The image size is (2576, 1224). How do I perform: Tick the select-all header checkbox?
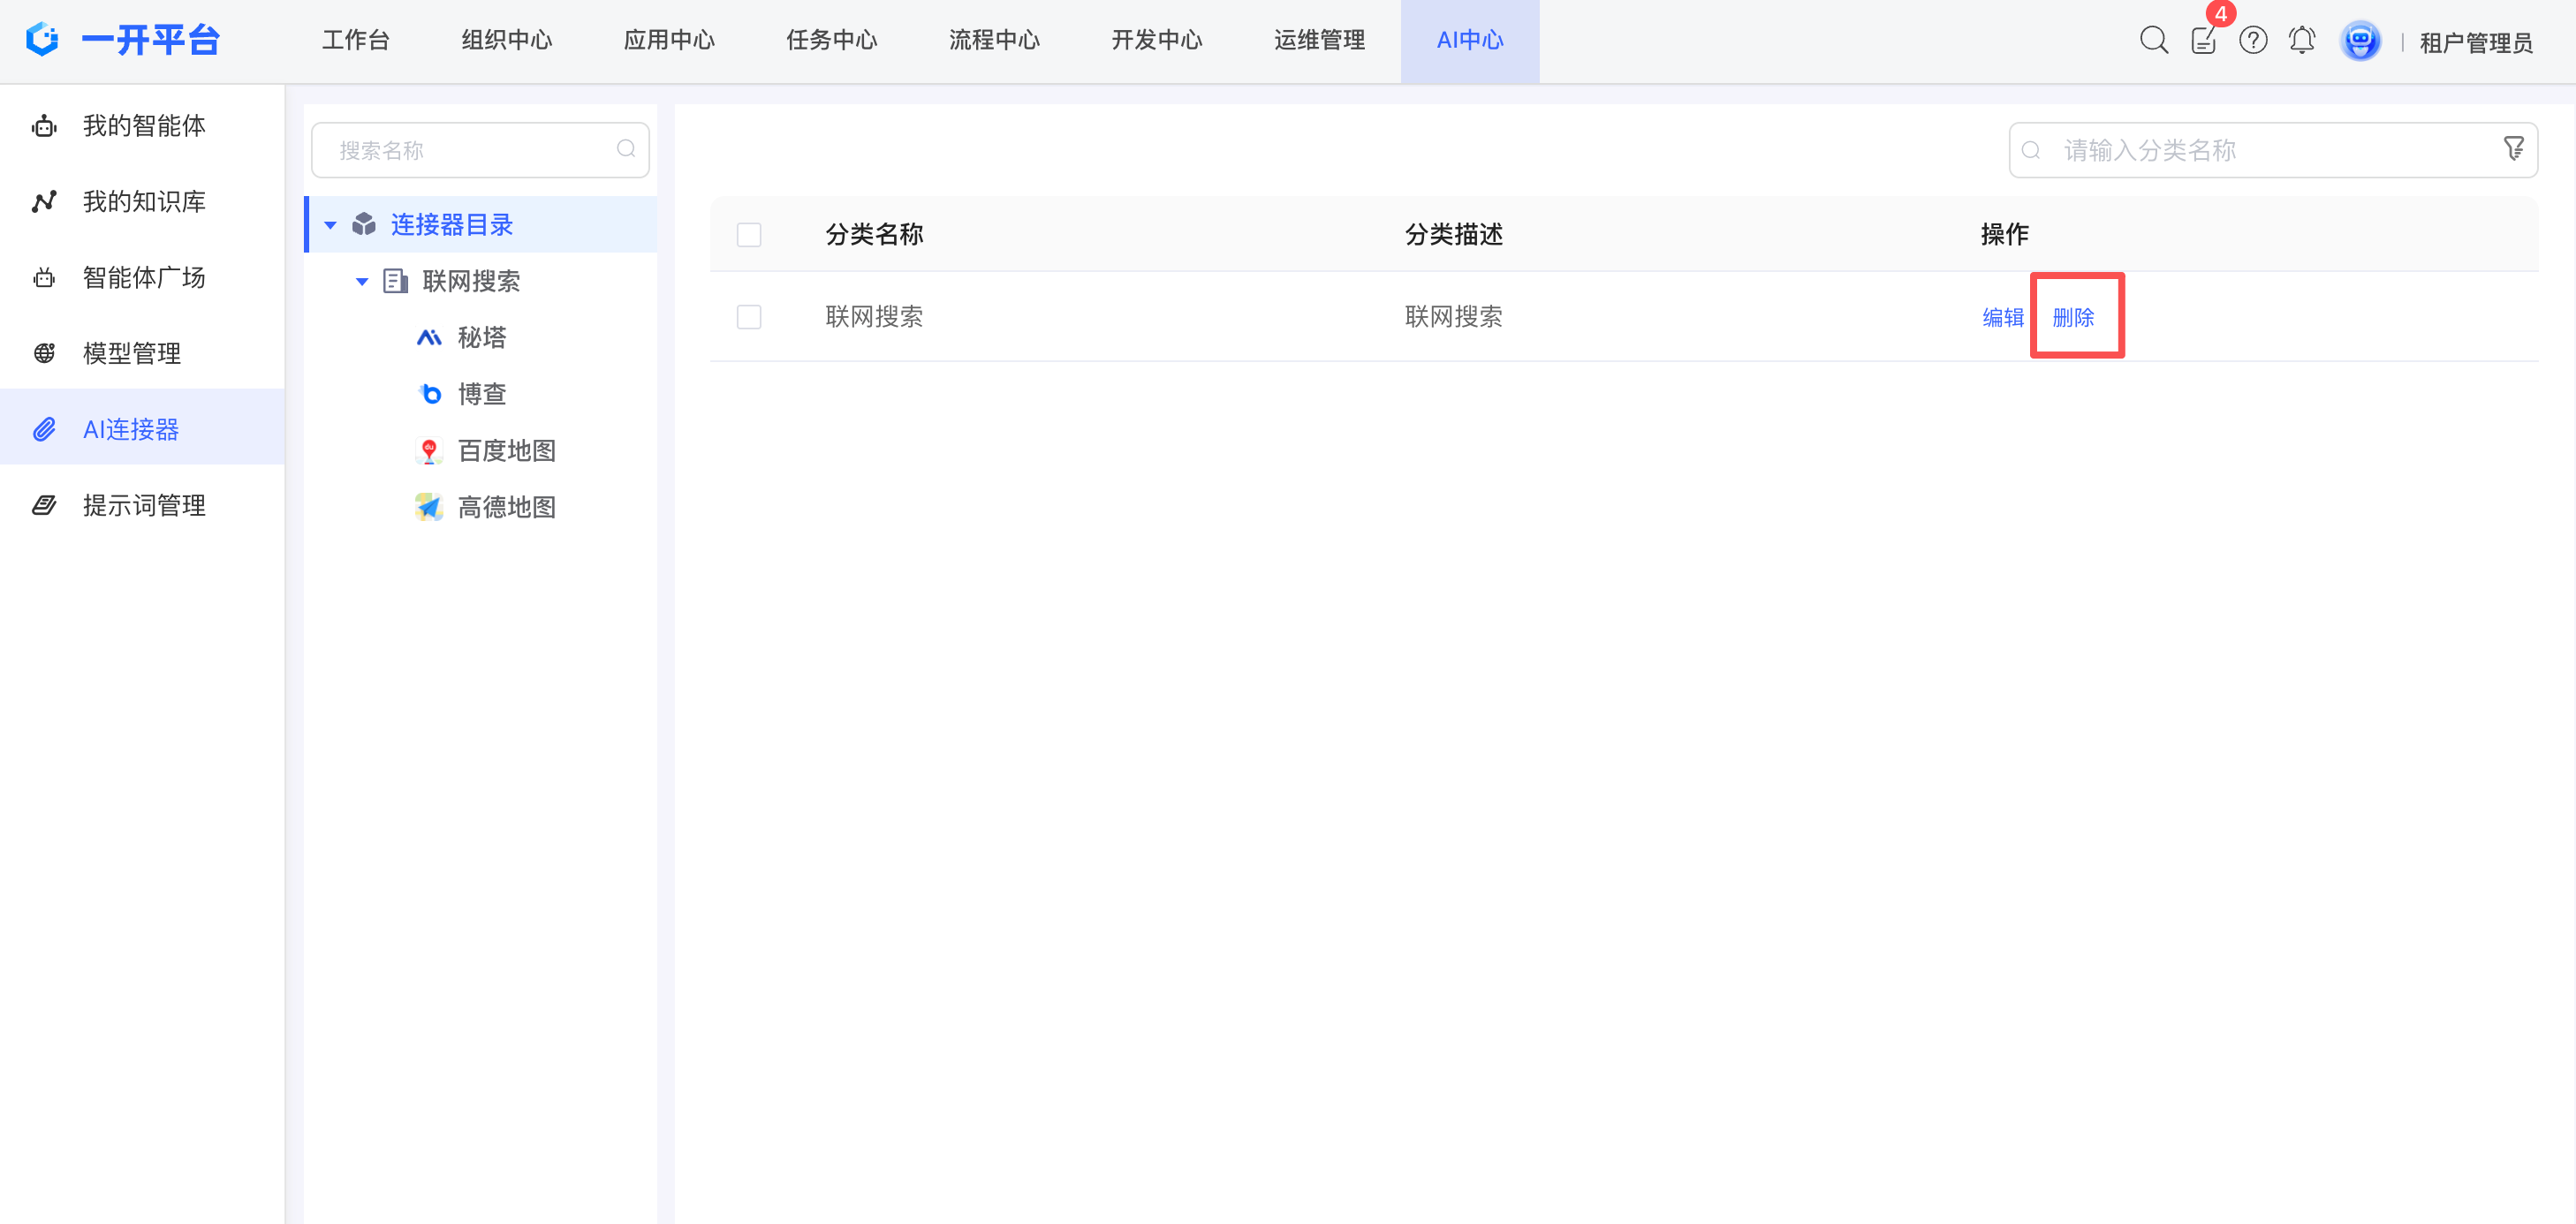point(748,235)
